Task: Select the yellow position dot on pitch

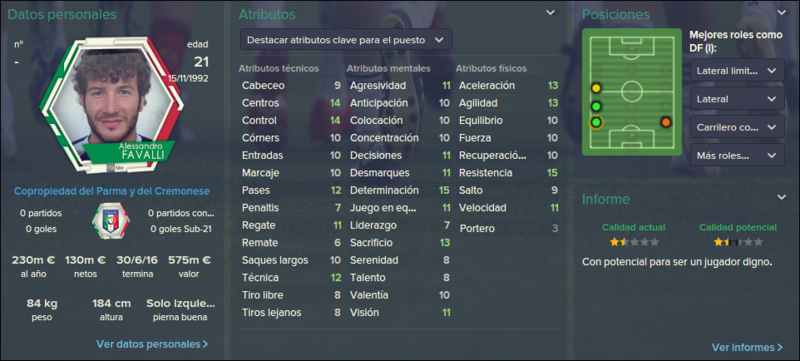Action: [x=596, y=88]
